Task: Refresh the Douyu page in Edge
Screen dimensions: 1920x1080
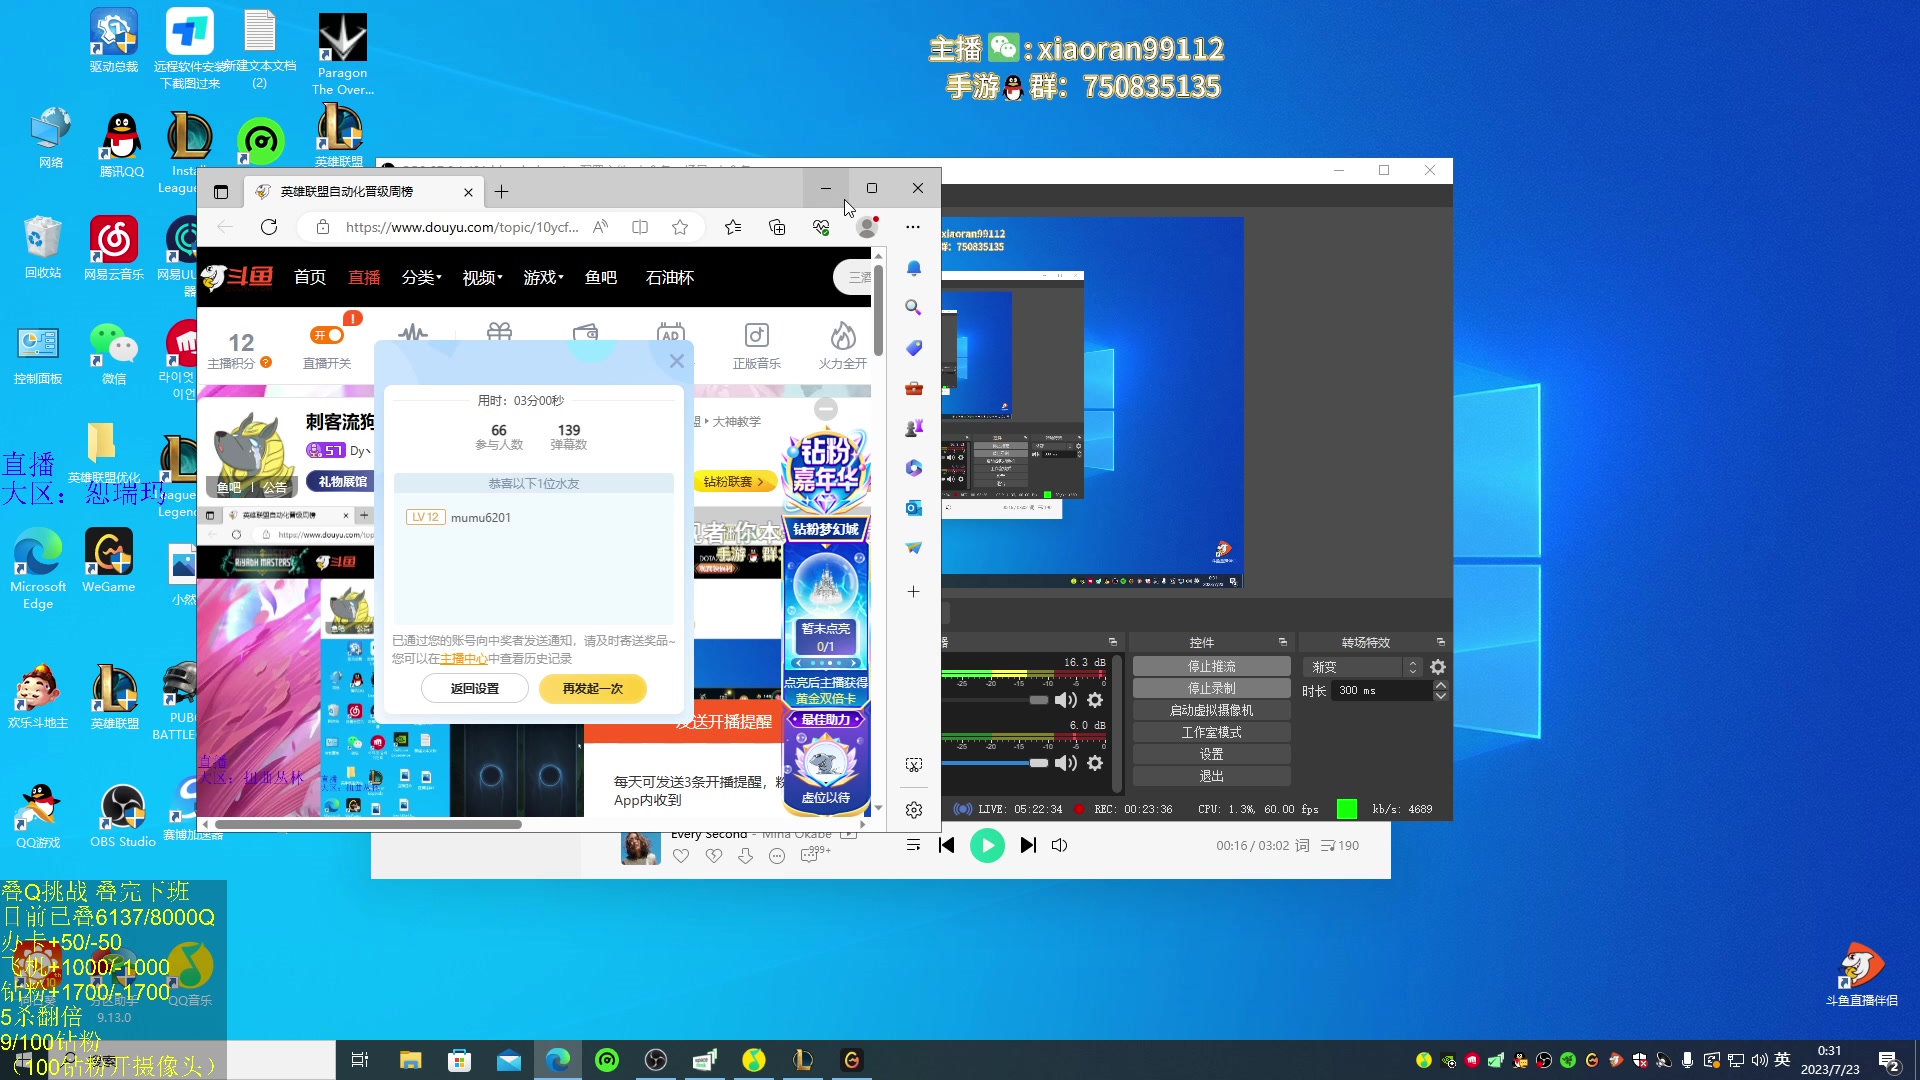Action: pyautogui.click(x=269, y=227)
